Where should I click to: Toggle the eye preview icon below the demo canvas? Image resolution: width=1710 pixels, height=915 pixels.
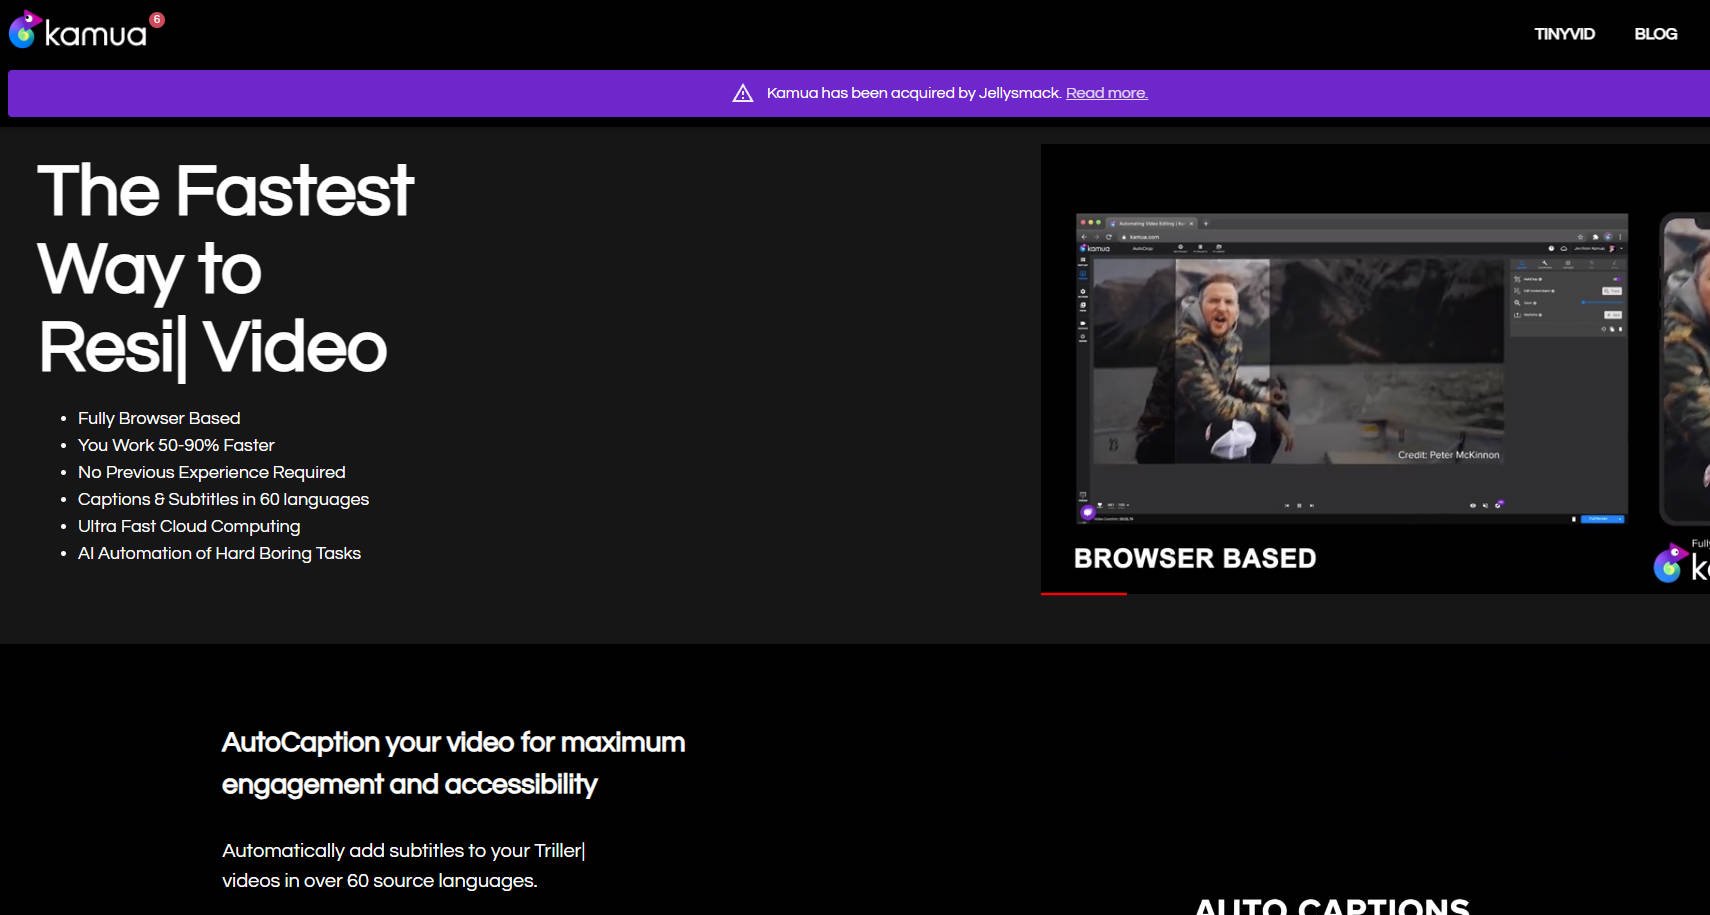point(1472,505)
